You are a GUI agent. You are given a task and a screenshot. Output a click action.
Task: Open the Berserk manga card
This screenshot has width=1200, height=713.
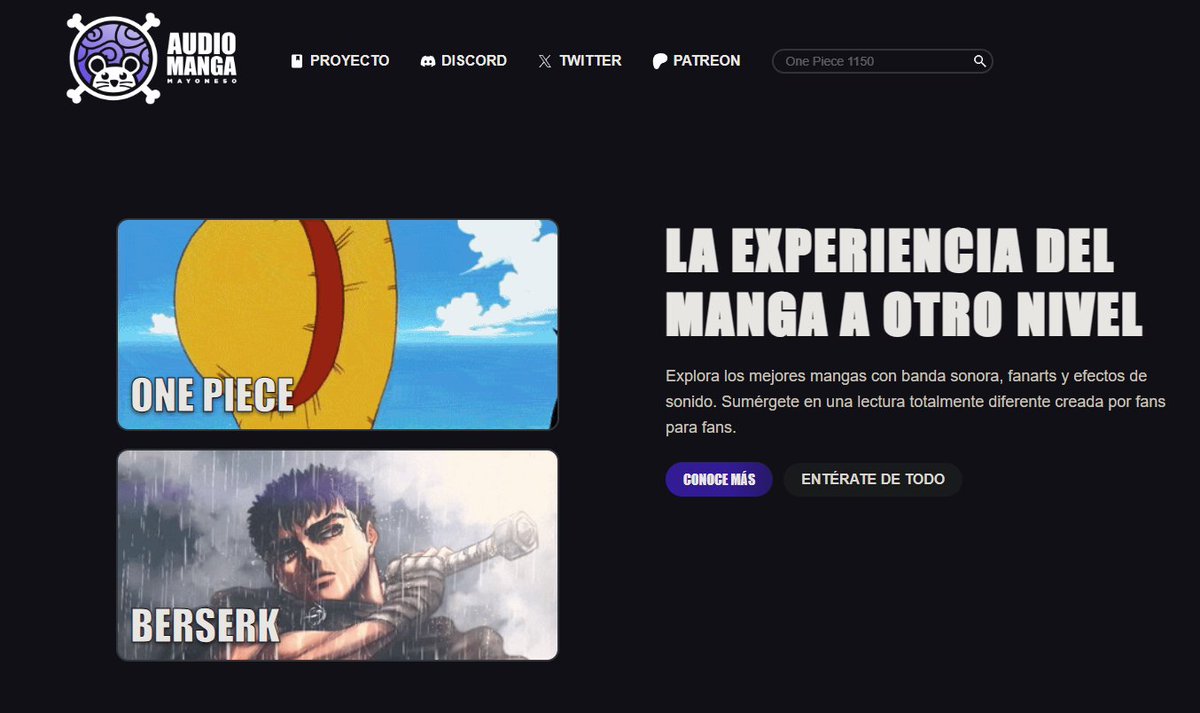click(337, 555)
